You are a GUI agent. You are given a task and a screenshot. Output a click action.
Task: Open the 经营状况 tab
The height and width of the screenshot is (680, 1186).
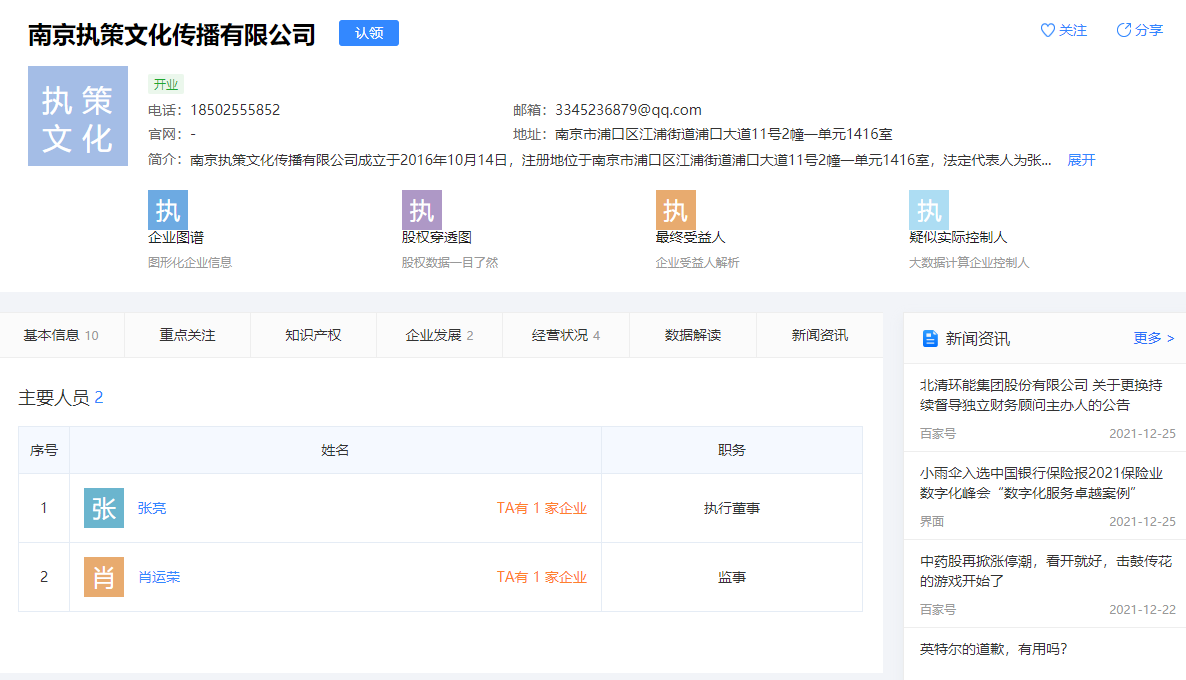[x=565, y=335]
